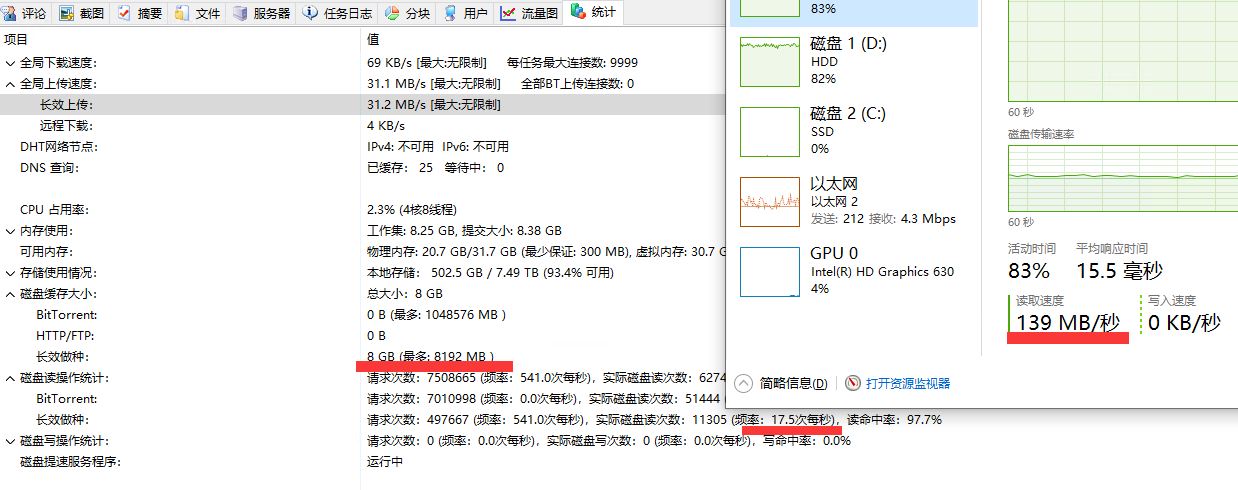Click the IPv4: 不可用 value
The width and height of the screenshot is (1238, 490).
point(400,146)
